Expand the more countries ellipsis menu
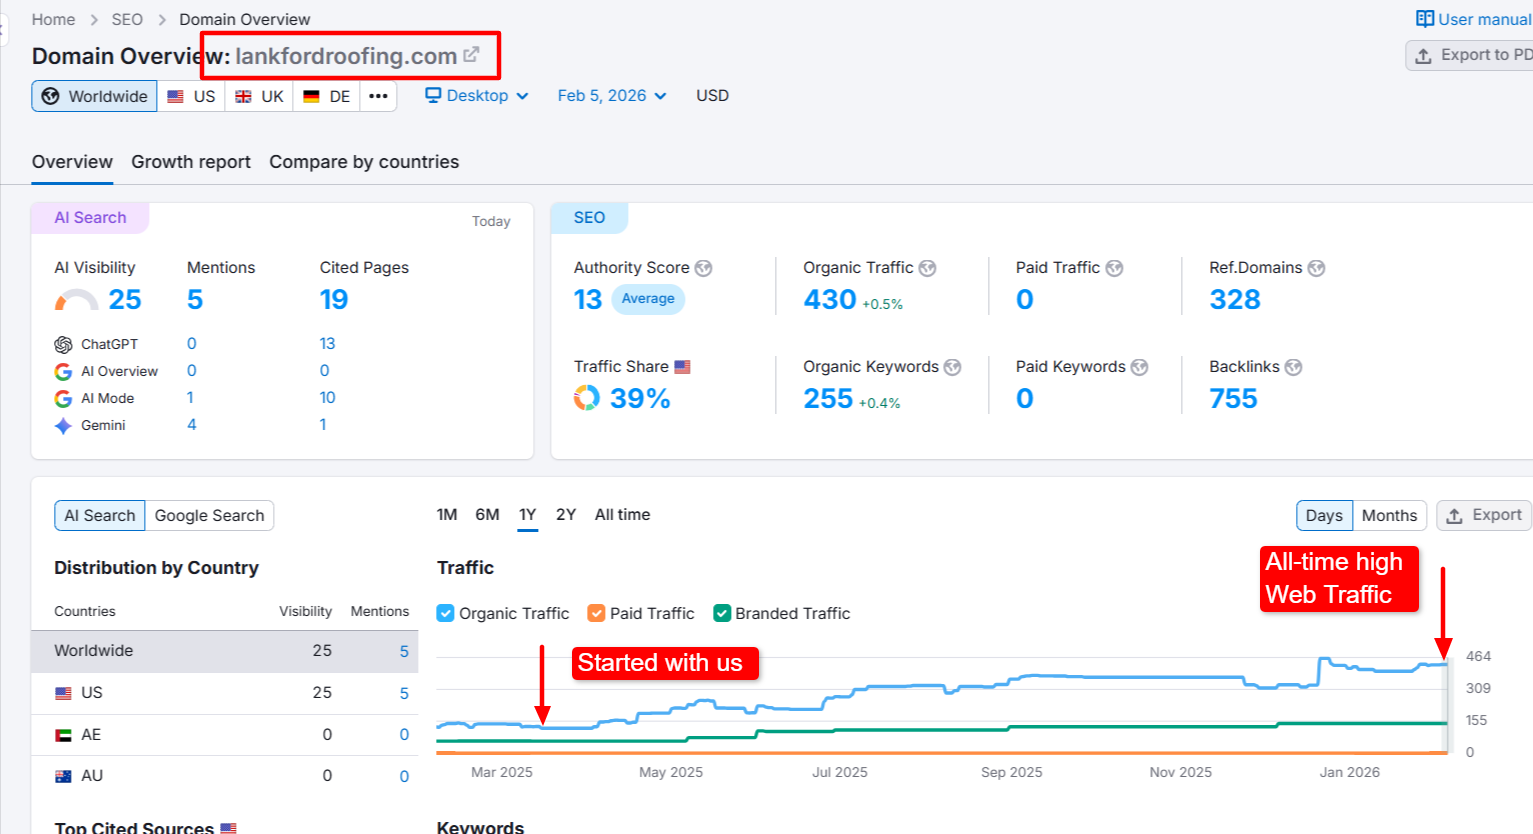Screen dimensions: 1533x834 [377, 95]
